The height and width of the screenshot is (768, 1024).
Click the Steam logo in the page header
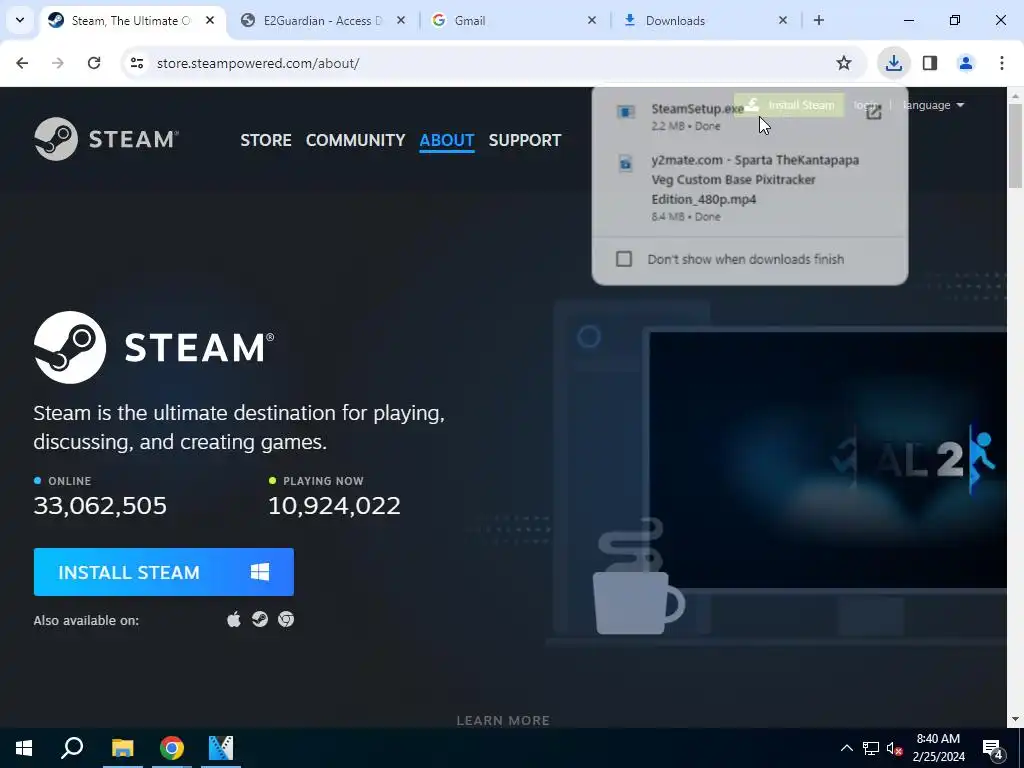point(106,139)
